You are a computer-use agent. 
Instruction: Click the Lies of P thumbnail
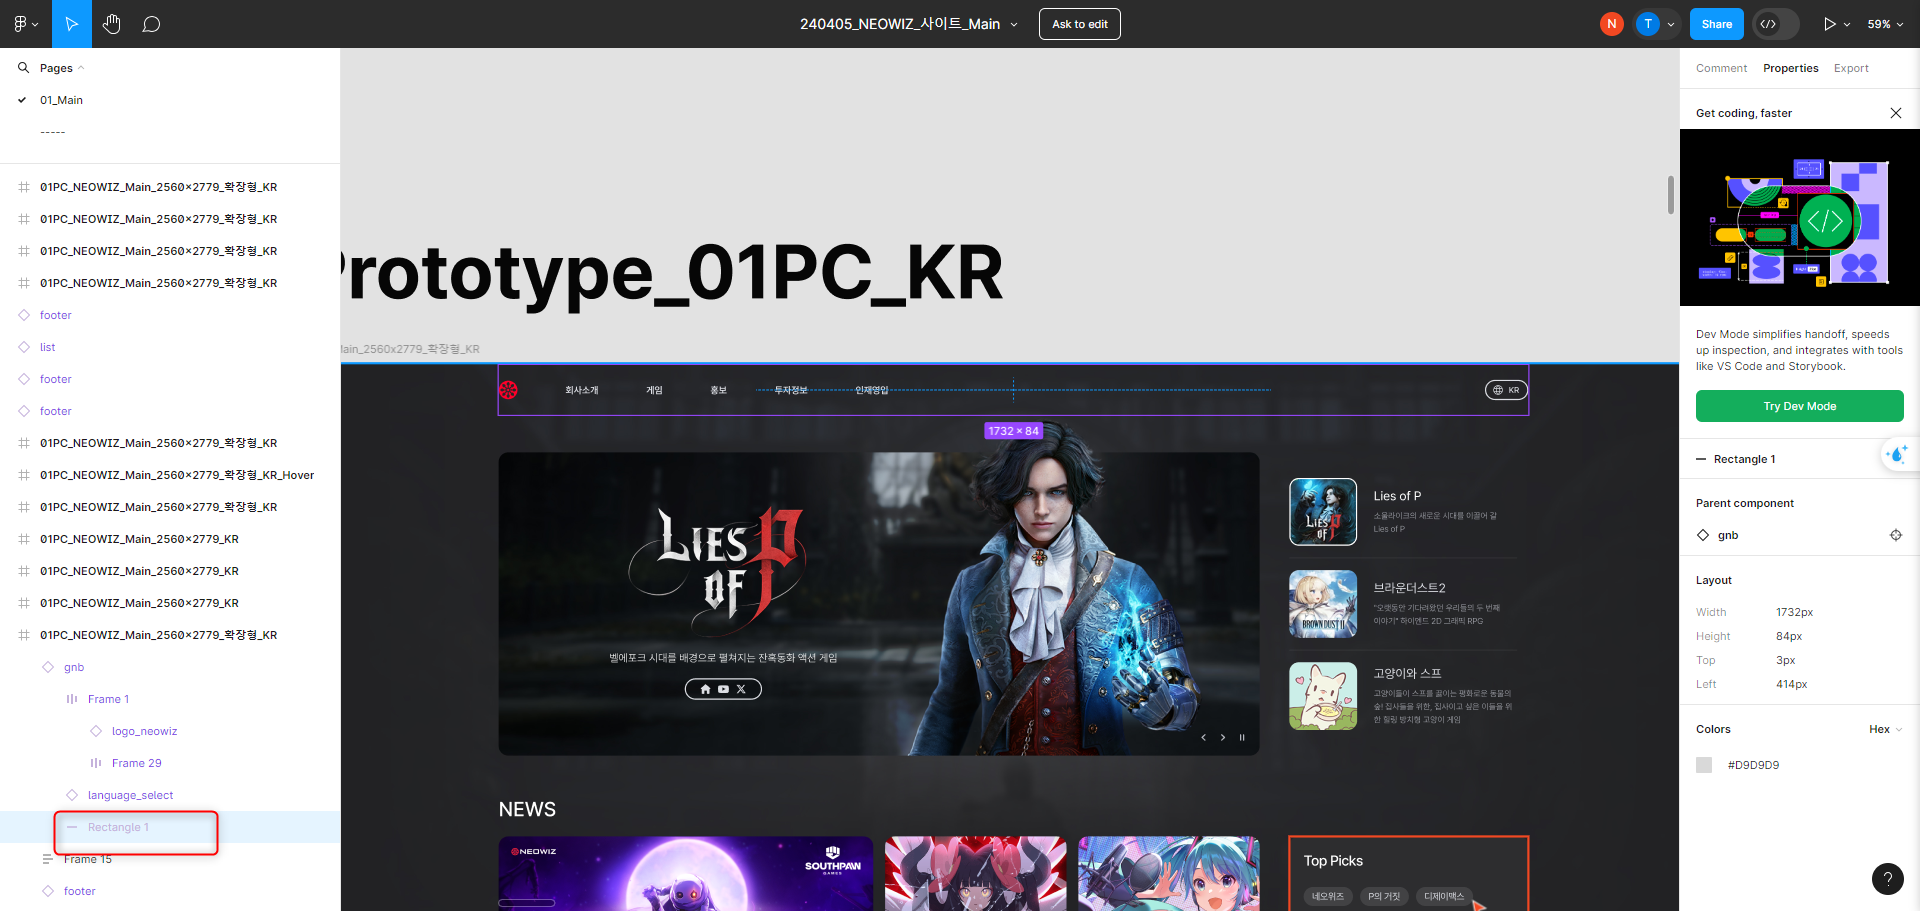click(x=1323, y=511)
